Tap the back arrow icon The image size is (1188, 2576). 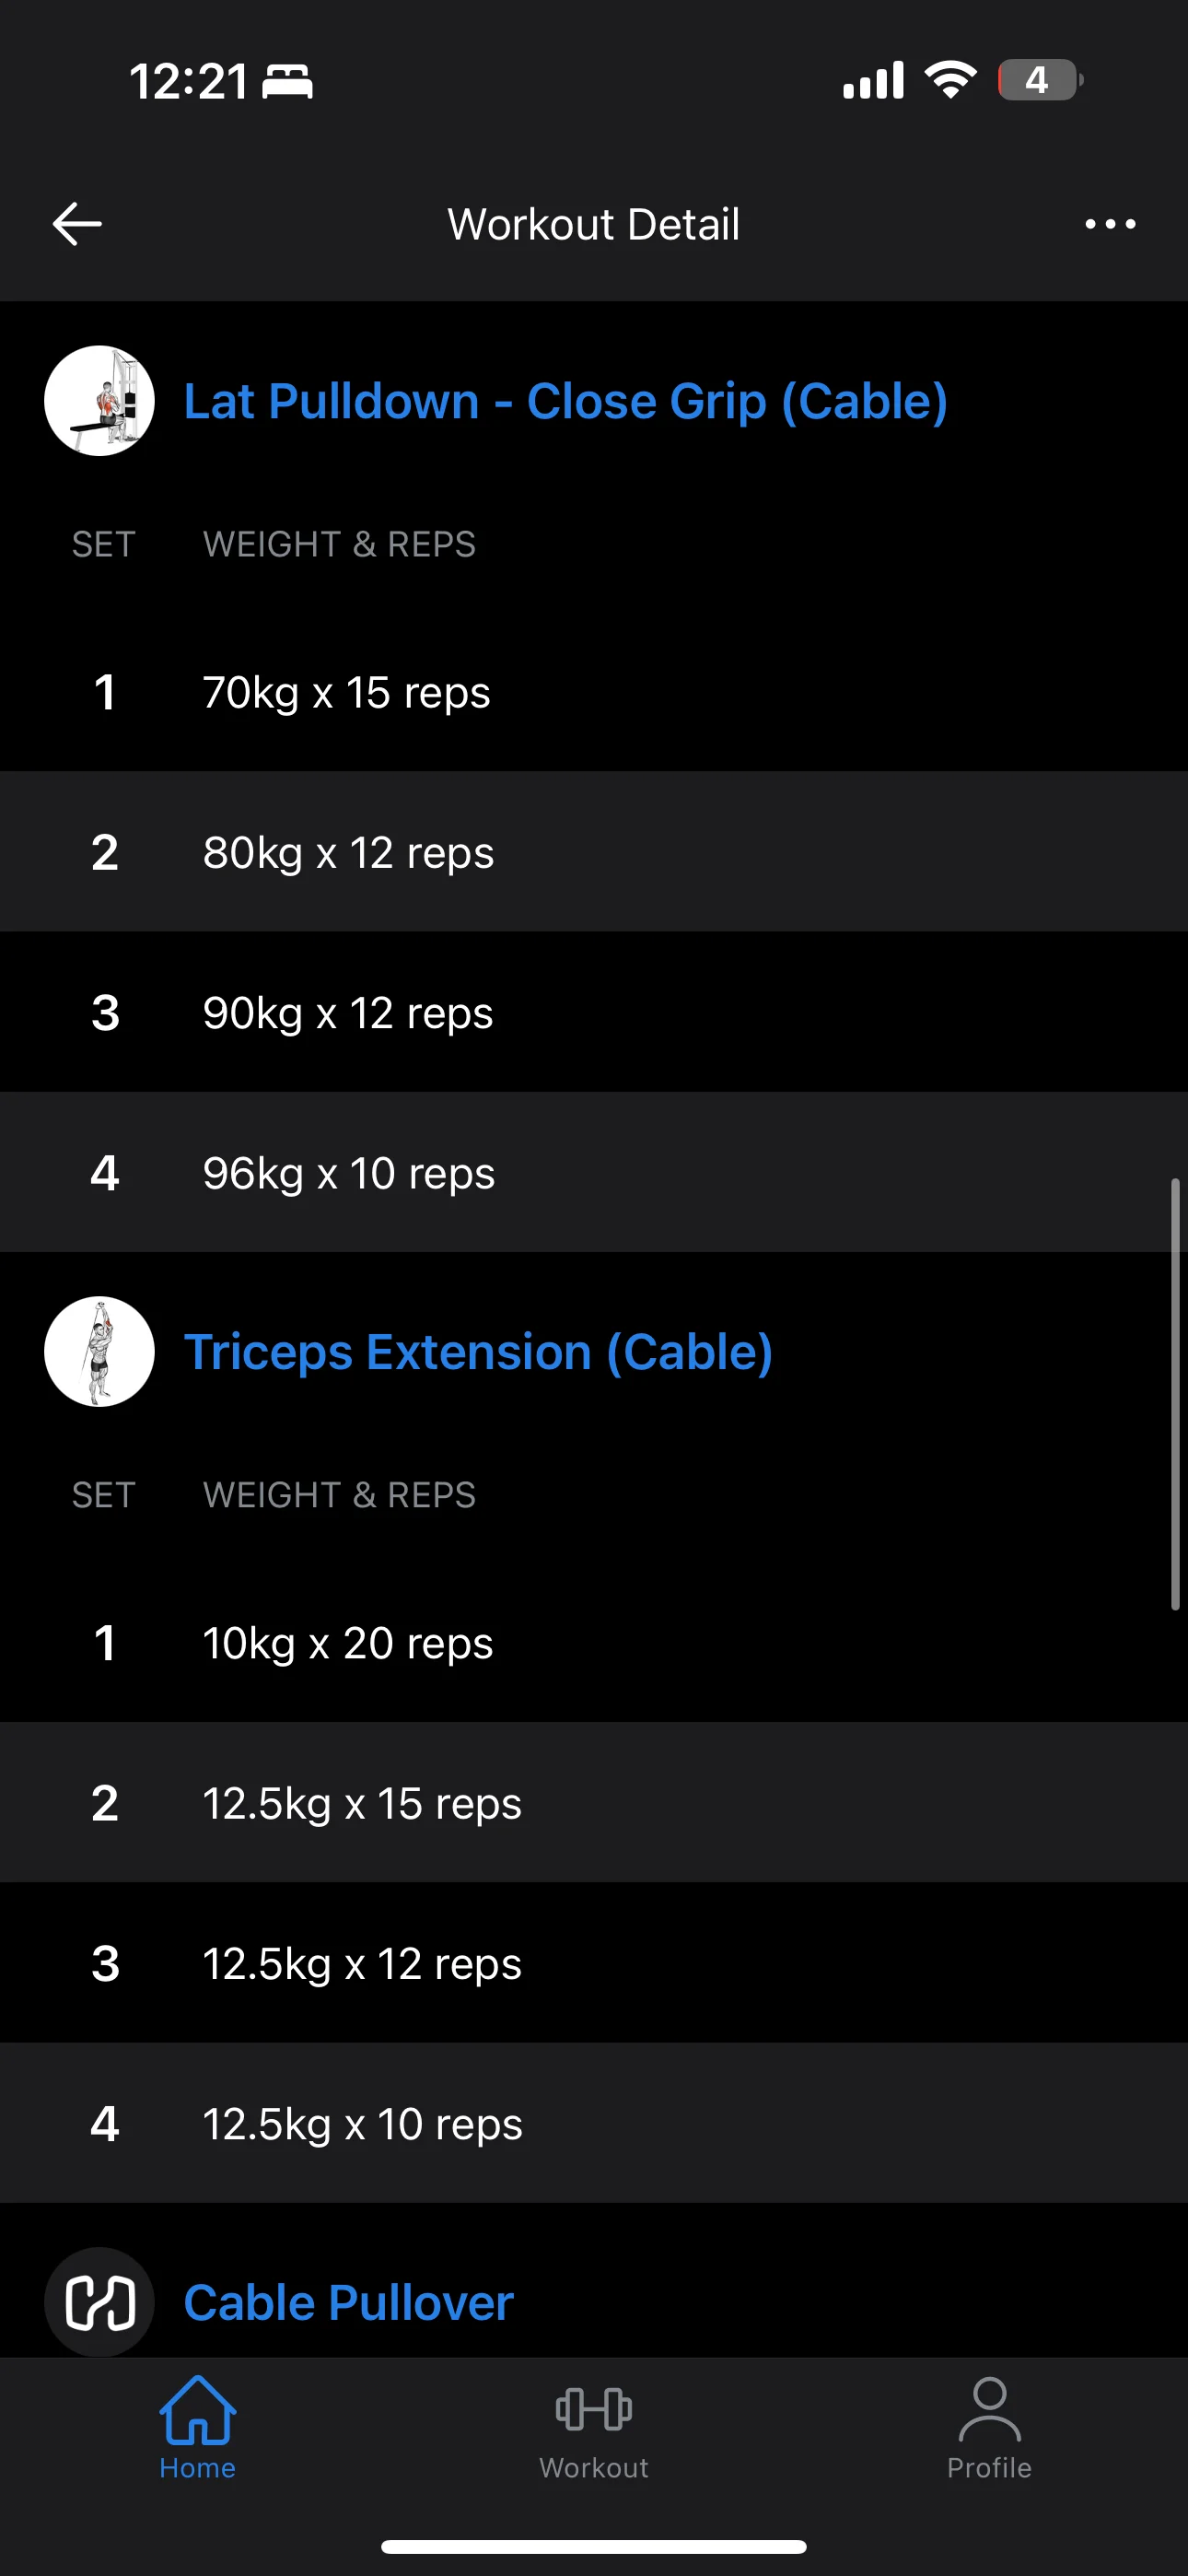[x=77, y=223]
